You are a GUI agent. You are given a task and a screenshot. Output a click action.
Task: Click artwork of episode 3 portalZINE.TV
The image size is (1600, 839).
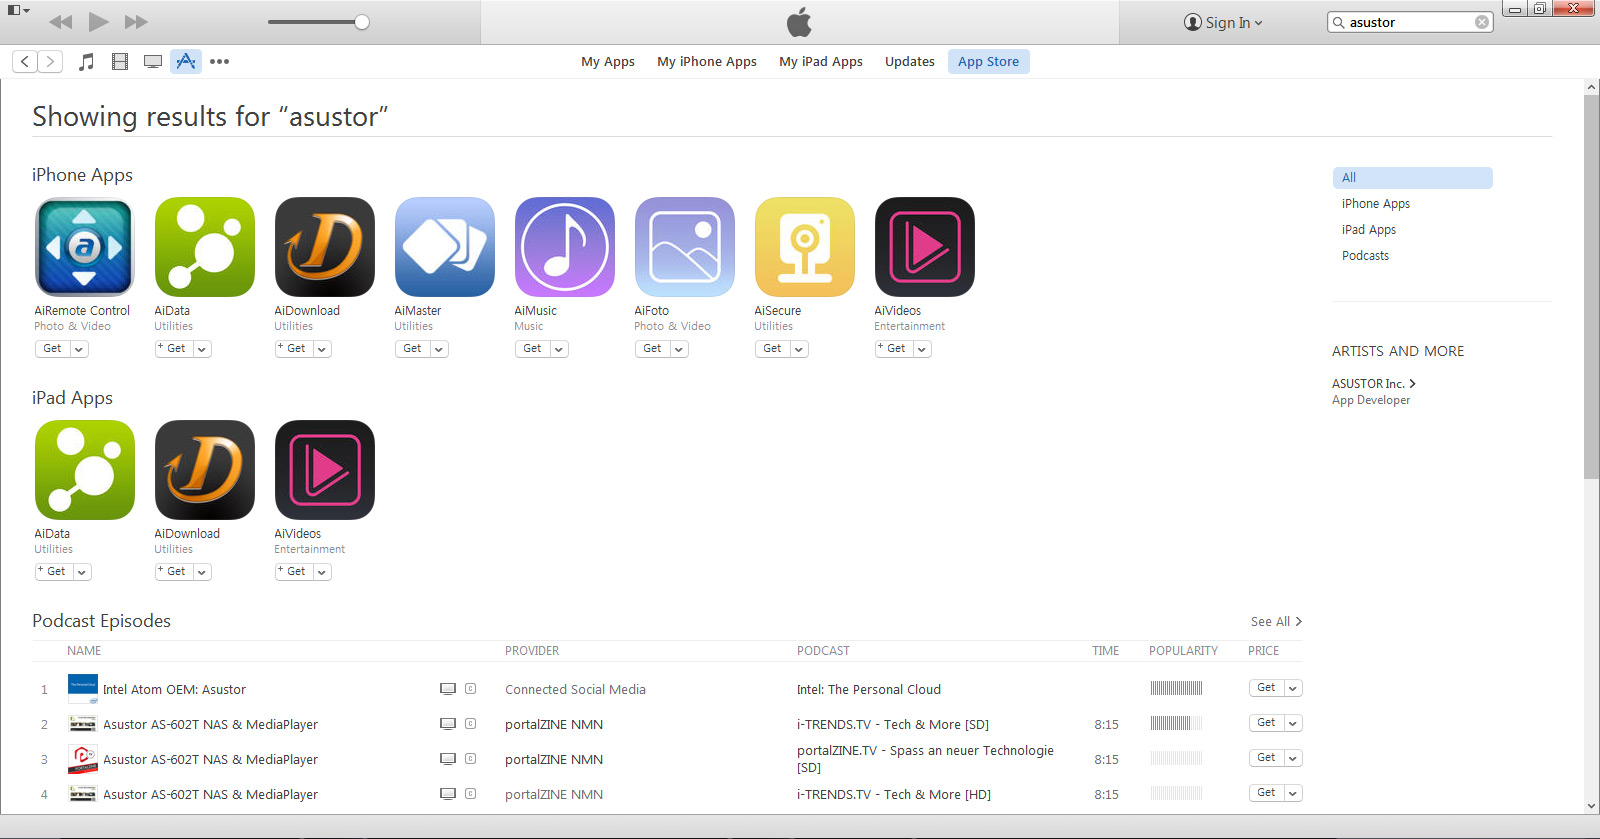83,759
